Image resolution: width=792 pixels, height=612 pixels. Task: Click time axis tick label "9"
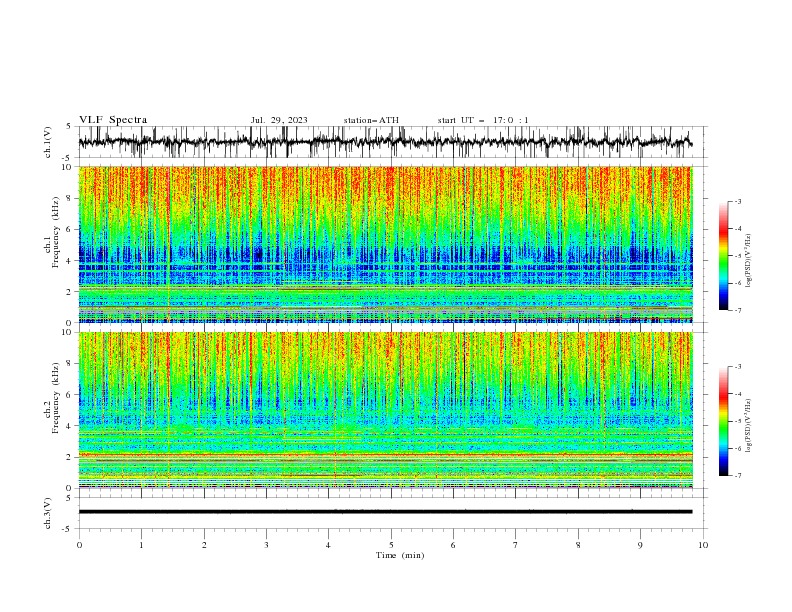tap(640, 545)
